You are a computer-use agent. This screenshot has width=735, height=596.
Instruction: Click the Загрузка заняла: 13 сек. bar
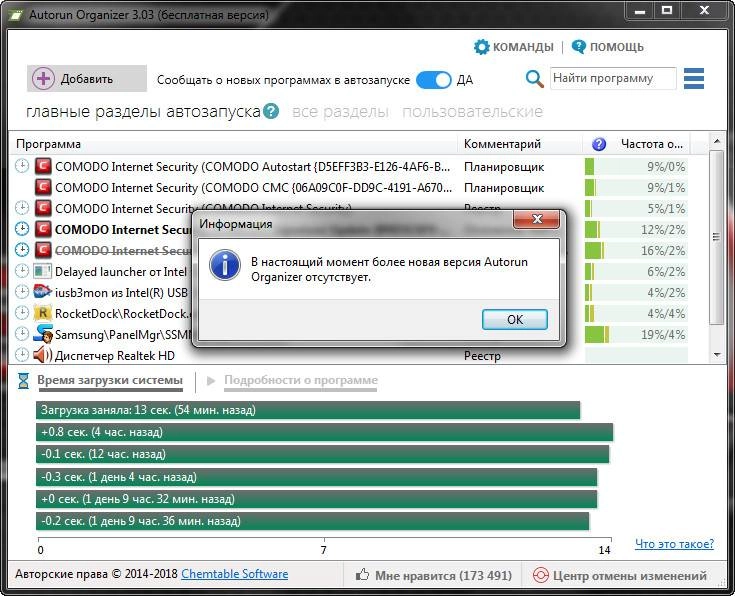pyautogui.click(x=308, y=410)
